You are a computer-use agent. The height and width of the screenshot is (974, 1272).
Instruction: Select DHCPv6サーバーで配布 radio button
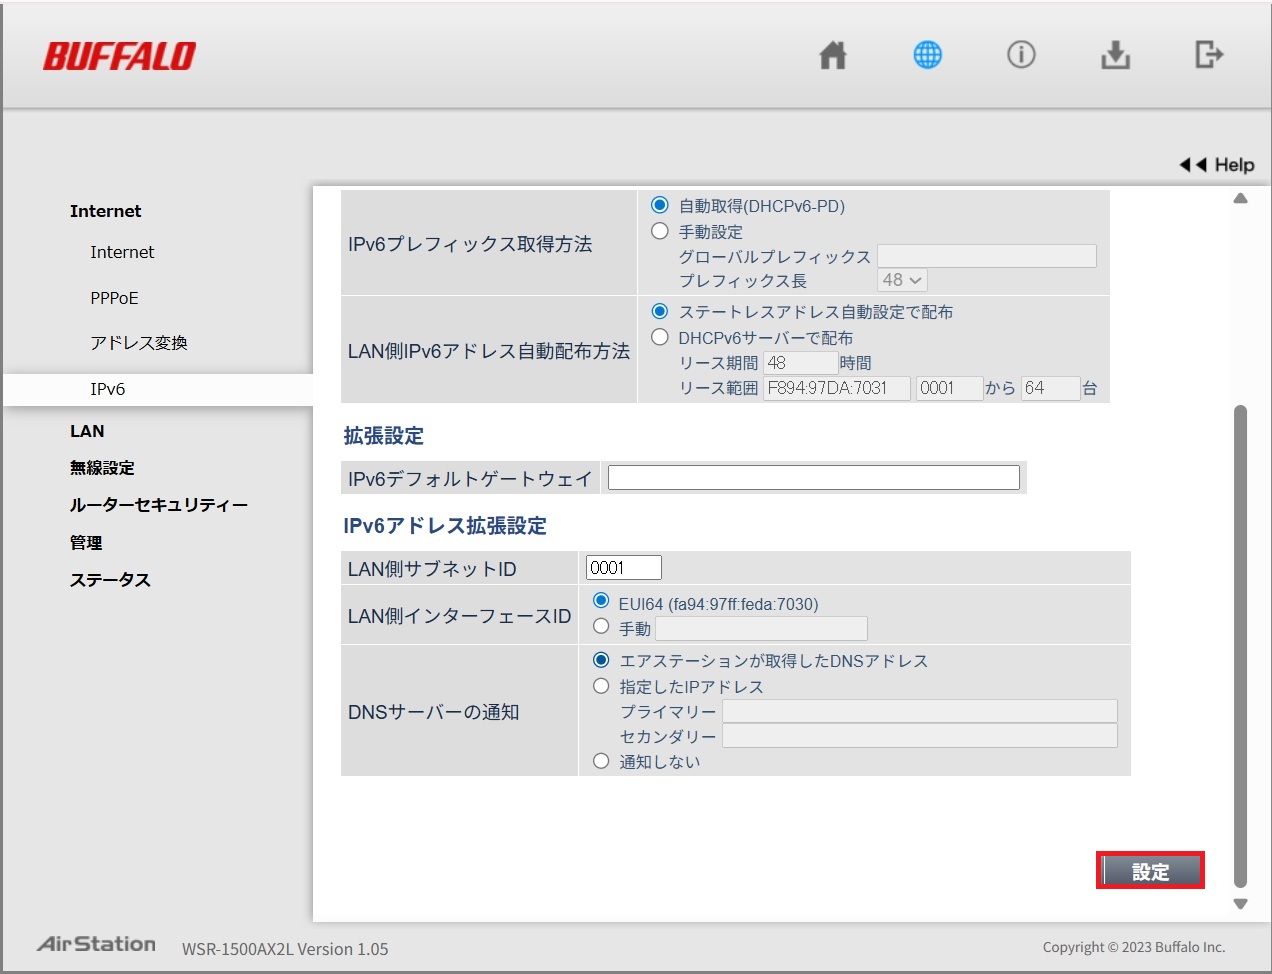[660, 337]
